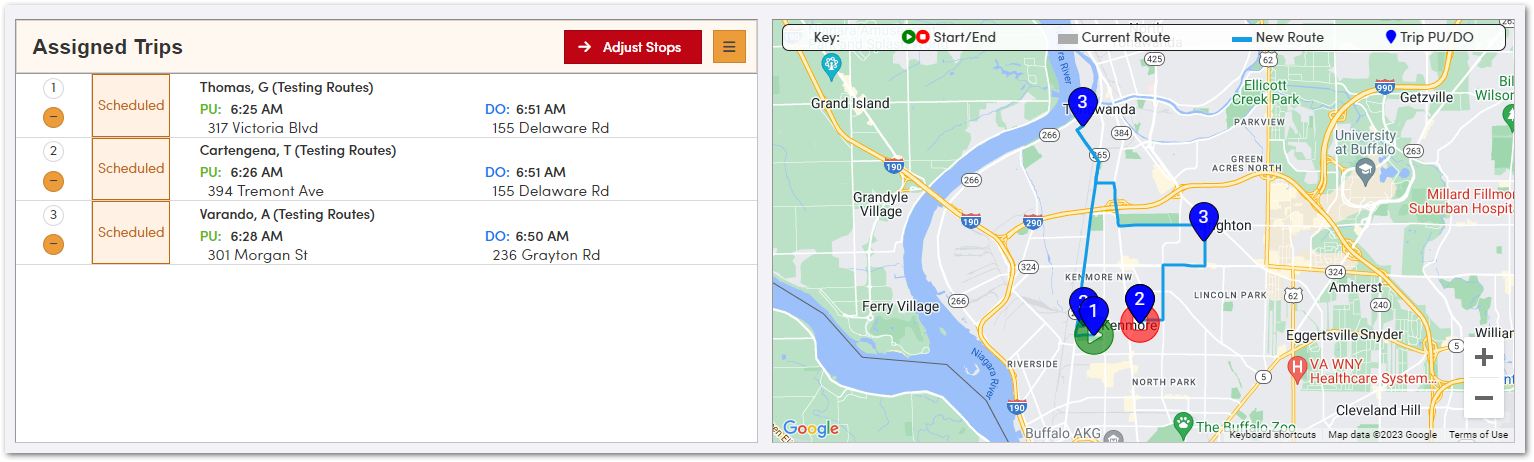Open map Keyboard shortcuts
This screenshot has height=462, width=1534.
[1272, 435]
